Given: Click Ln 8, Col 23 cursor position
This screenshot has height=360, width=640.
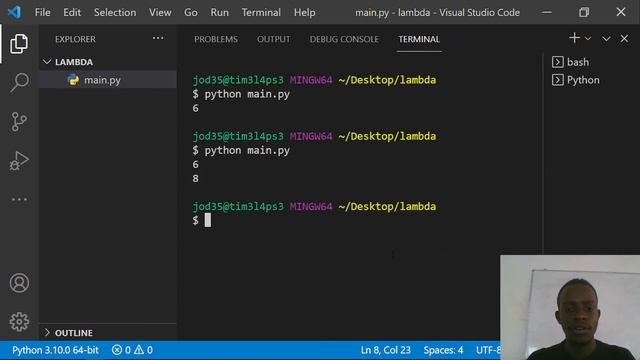Looking at the screenshot, I should [385, 350].
